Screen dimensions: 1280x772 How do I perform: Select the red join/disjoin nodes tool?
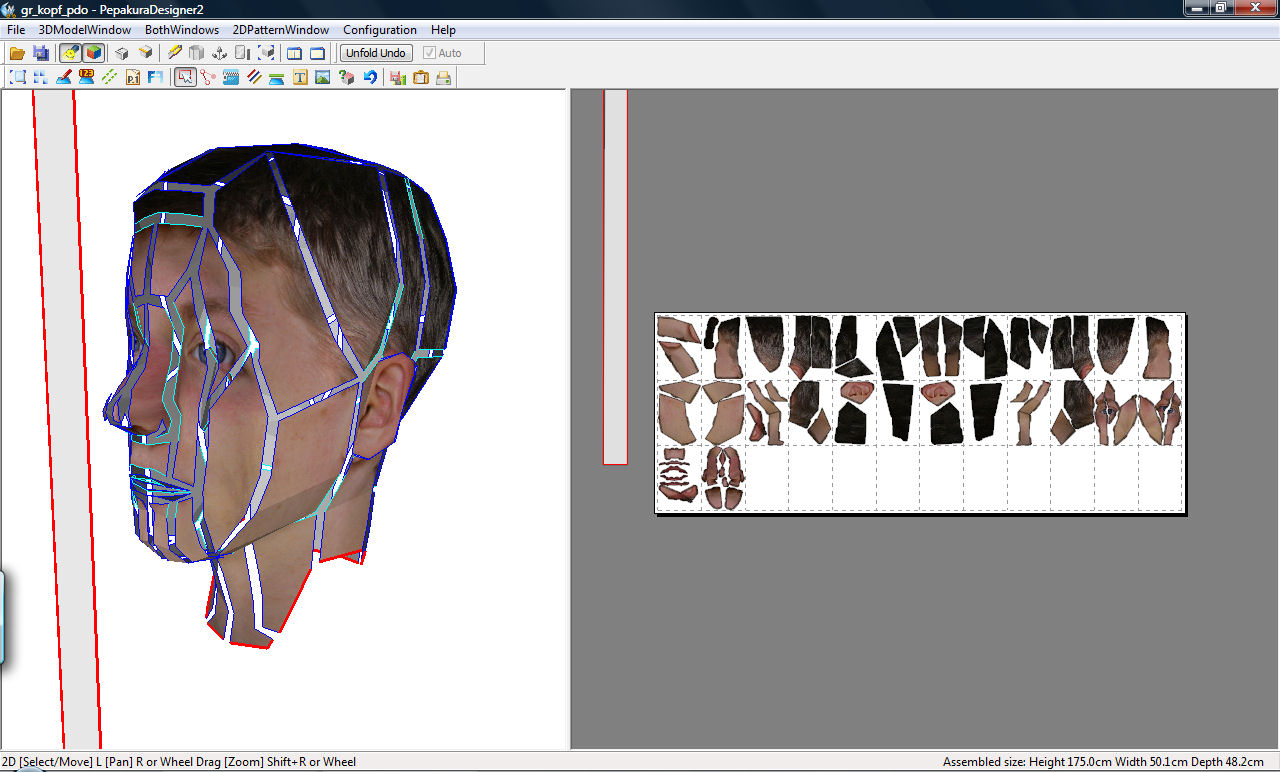tap(208, 77)
